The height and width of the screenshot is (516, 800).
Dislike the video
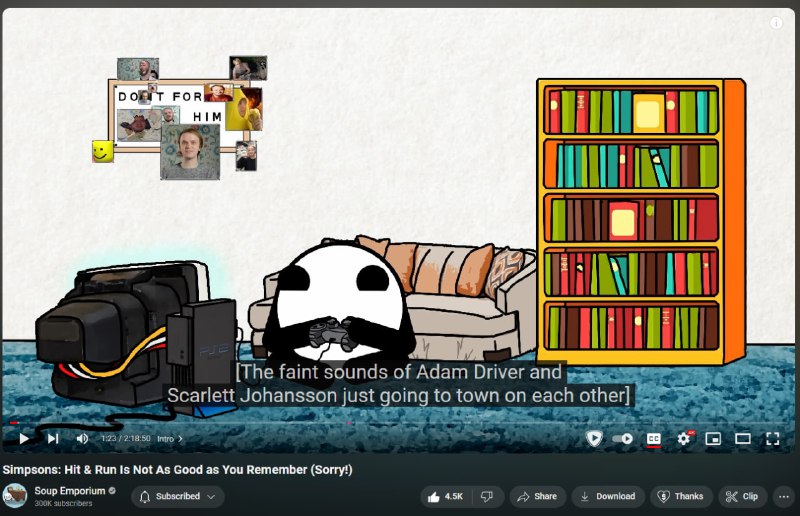[x=487, y=496]
